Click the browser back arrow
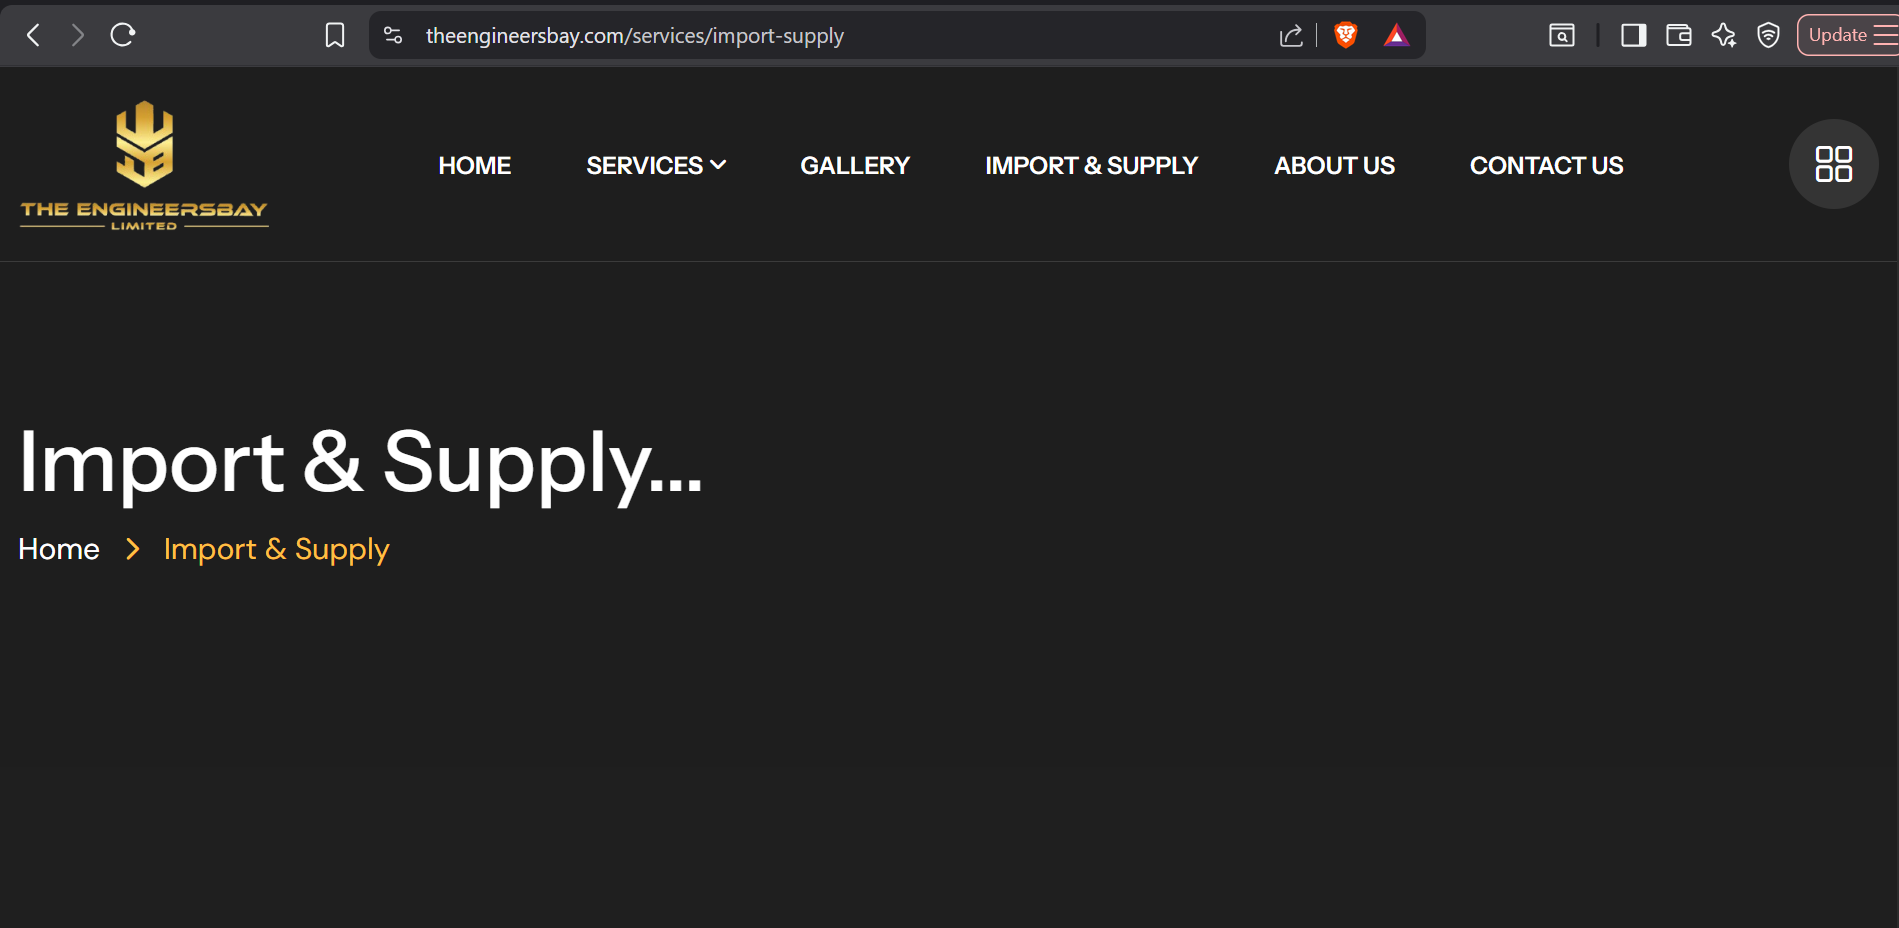The image size is (1899, 928). tap(33, 36)
